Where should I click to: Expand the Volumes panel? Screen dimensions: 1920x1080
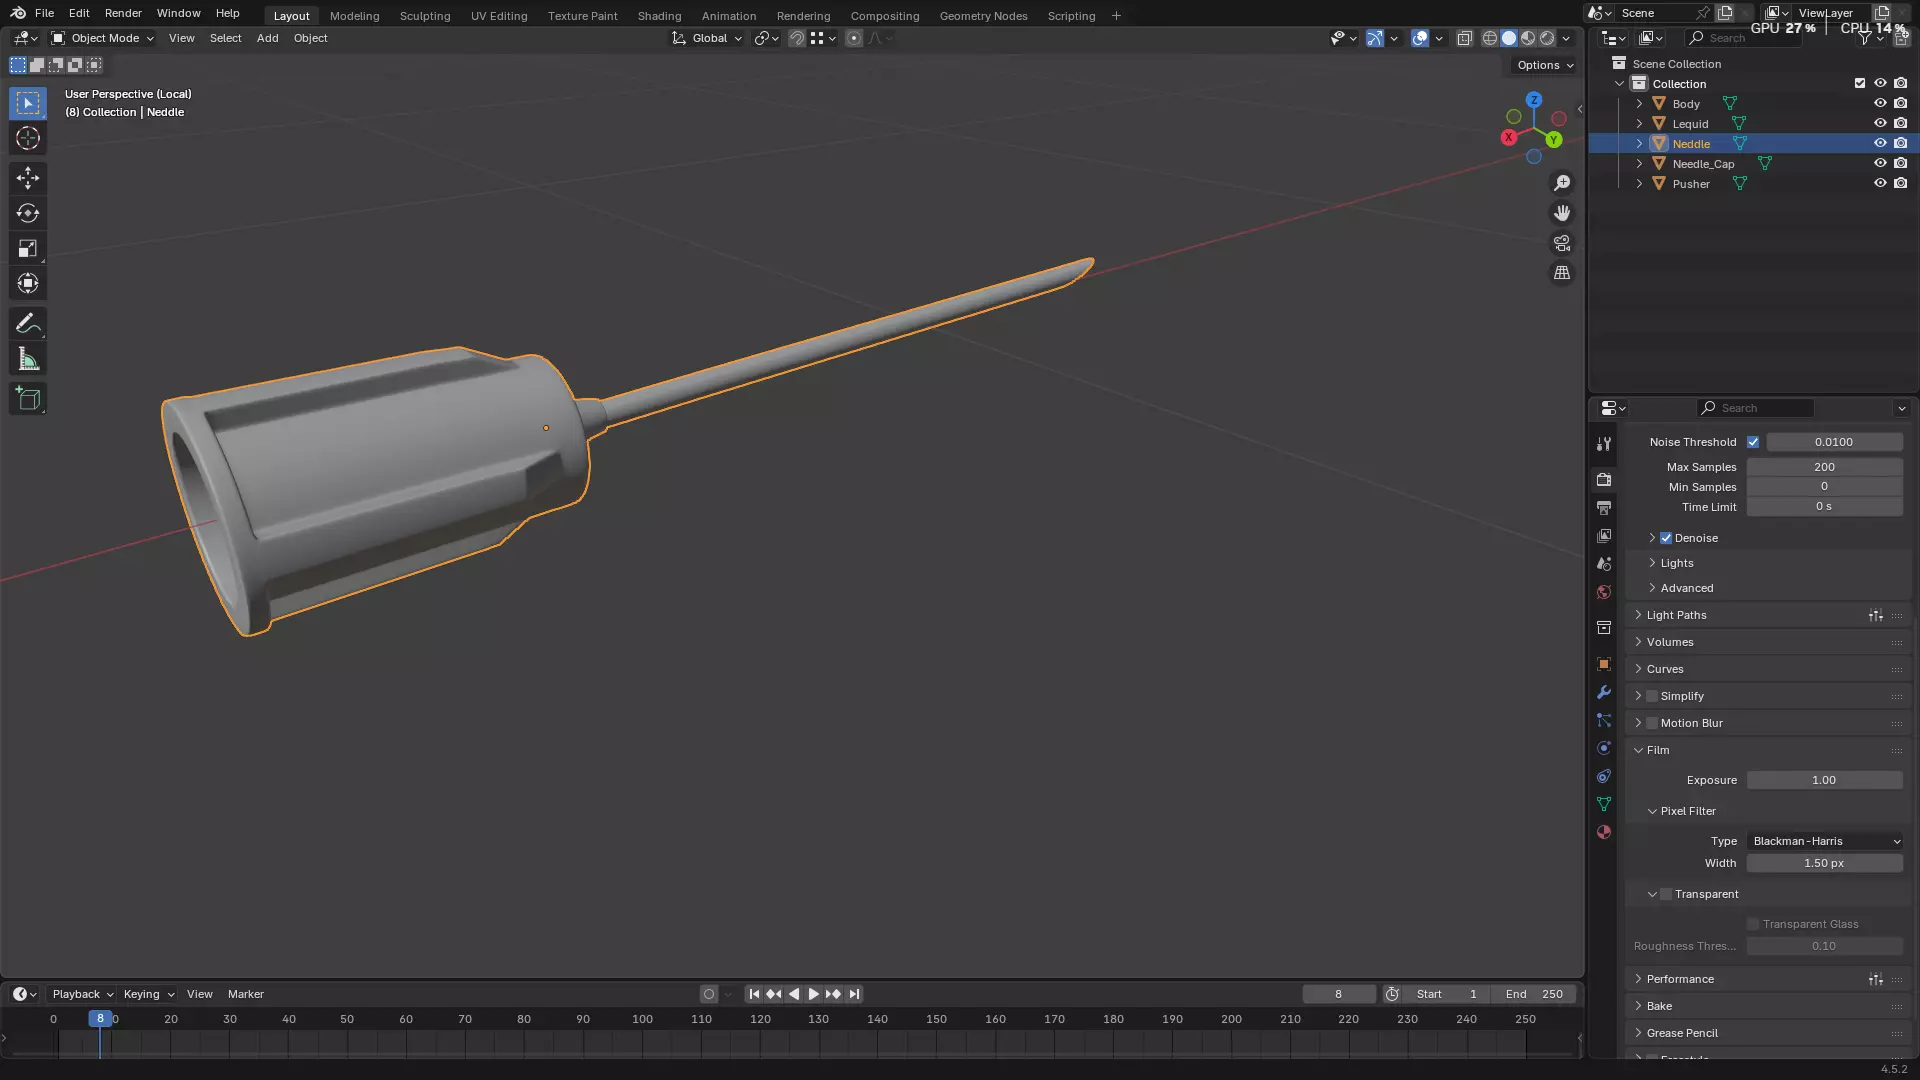tap(1670, 642)
